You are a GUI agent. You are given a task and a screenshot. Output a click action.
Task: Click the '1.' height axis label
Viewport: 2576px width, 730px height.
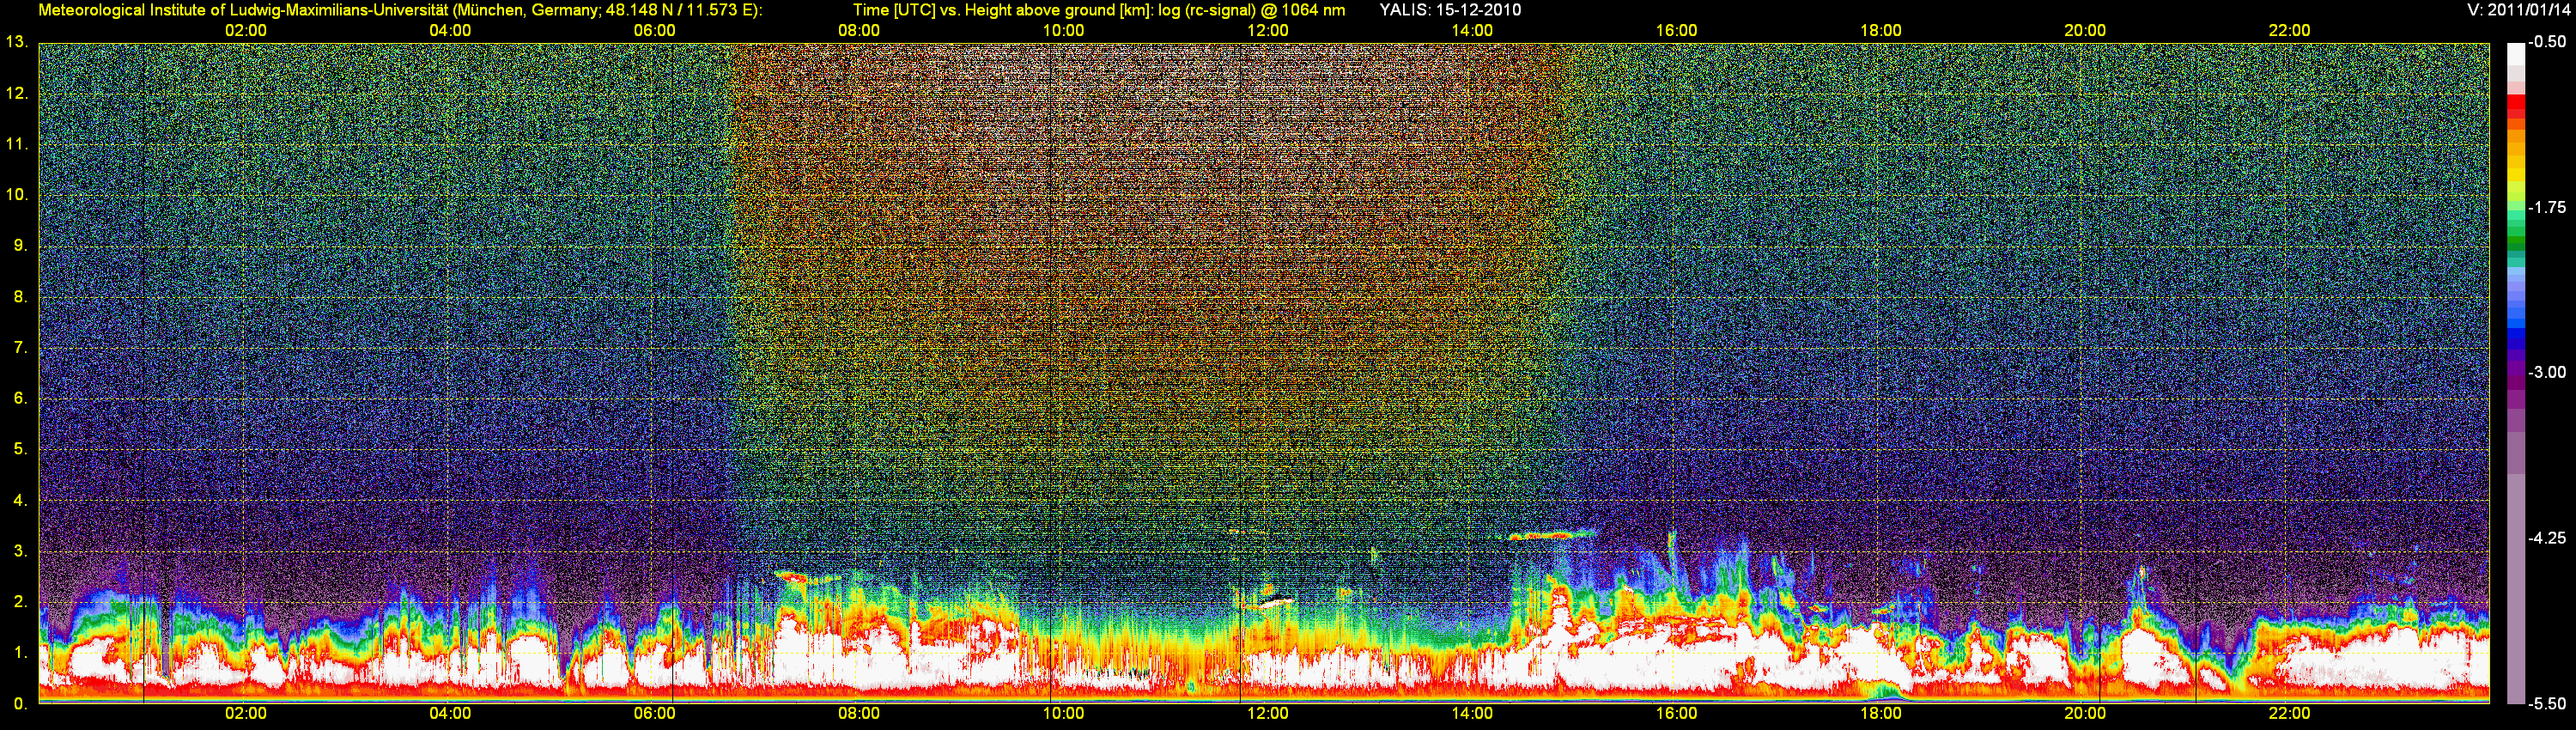click(x=20, y=653)
